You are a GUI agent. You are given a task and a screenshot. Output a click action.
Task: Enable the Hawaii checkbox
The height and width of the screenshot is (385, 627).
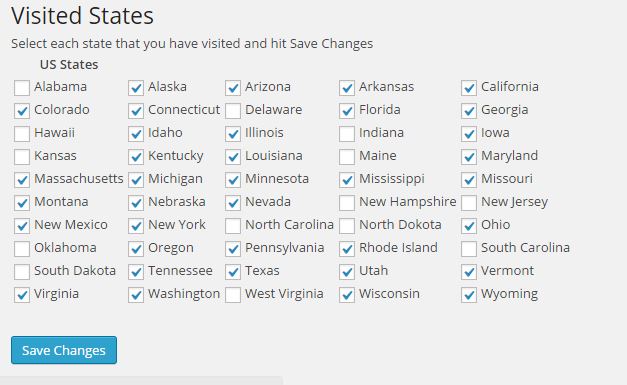click(22, 134)
